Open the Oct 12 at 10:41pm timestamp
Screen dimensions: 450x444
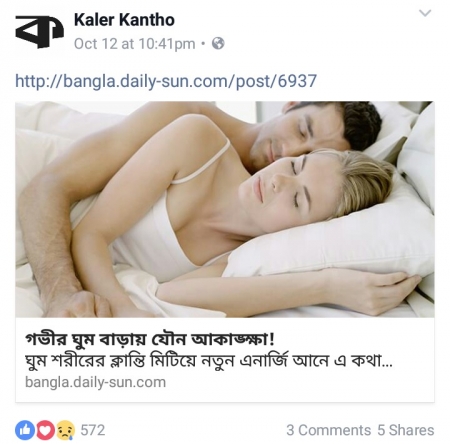(134, 44)
